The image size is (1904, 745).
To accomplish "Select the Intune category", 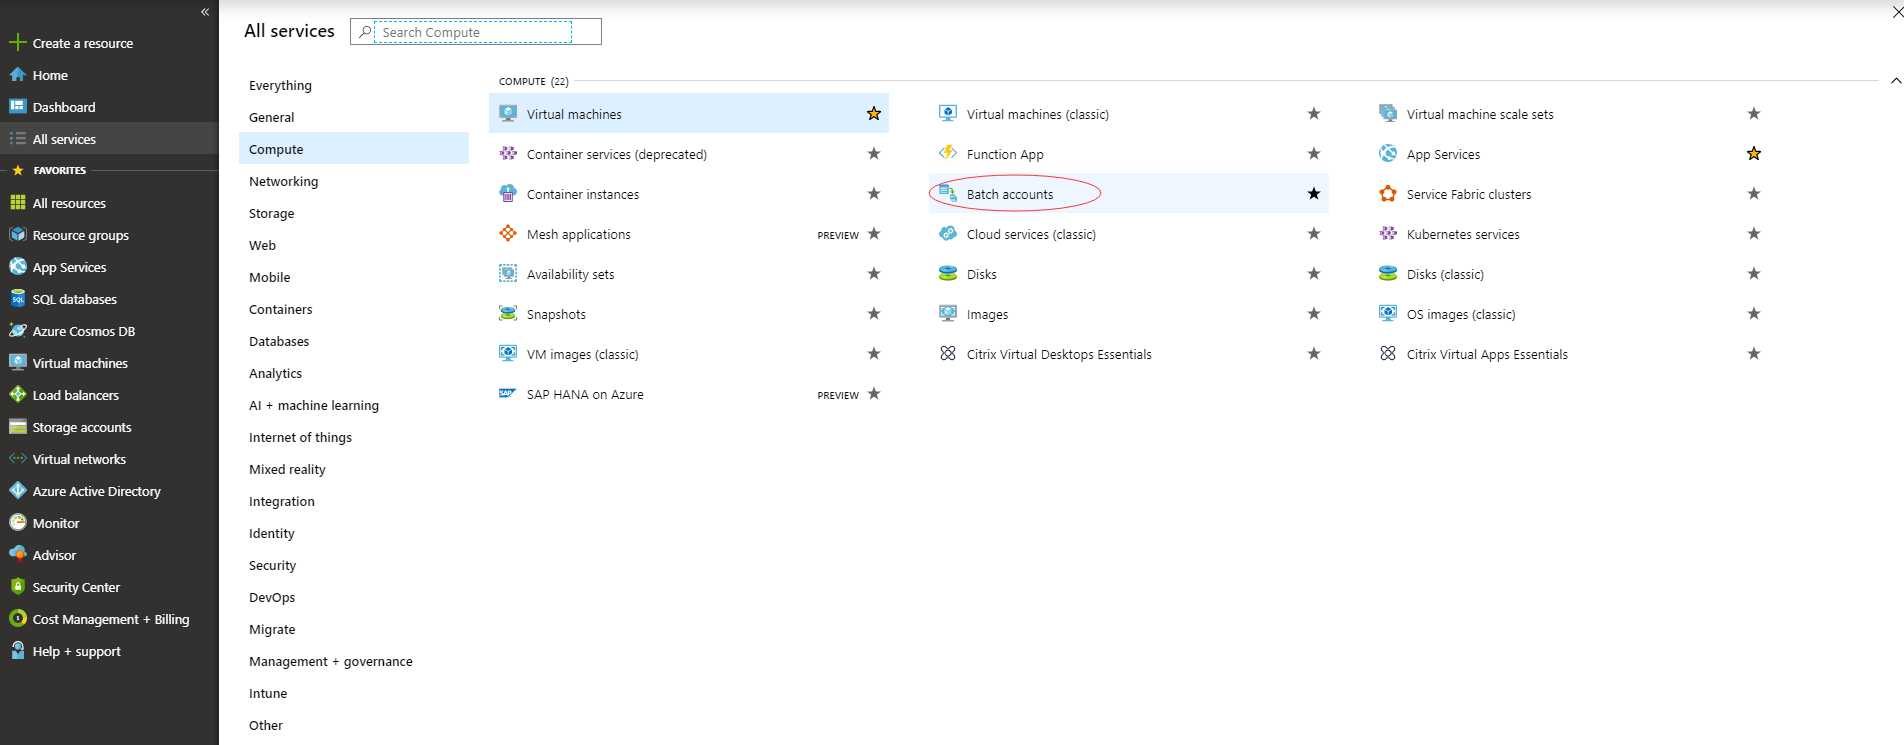I will coord(354,693).
